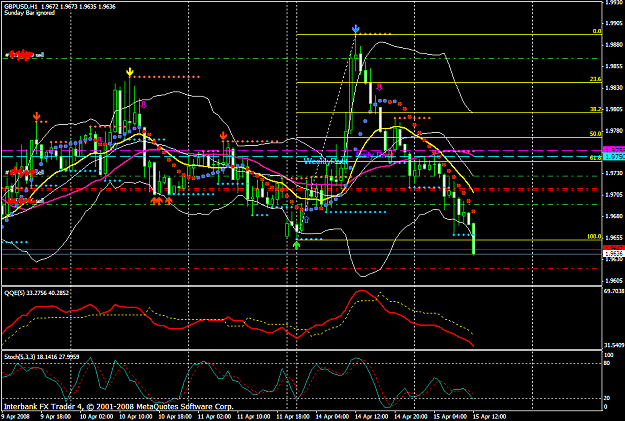The image size is (625, 421).
Task: Click the yellow down arrow signal marker
Action: point(130,72)
